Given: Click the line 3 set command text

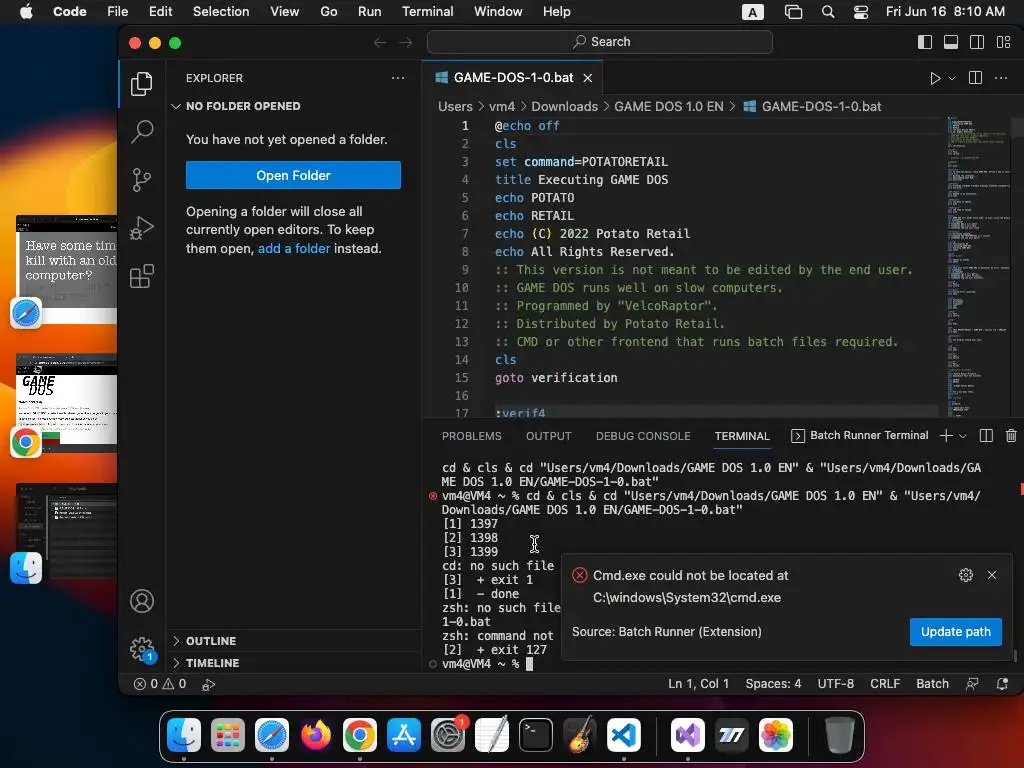Looking at the screenshot, I should 581,161.
